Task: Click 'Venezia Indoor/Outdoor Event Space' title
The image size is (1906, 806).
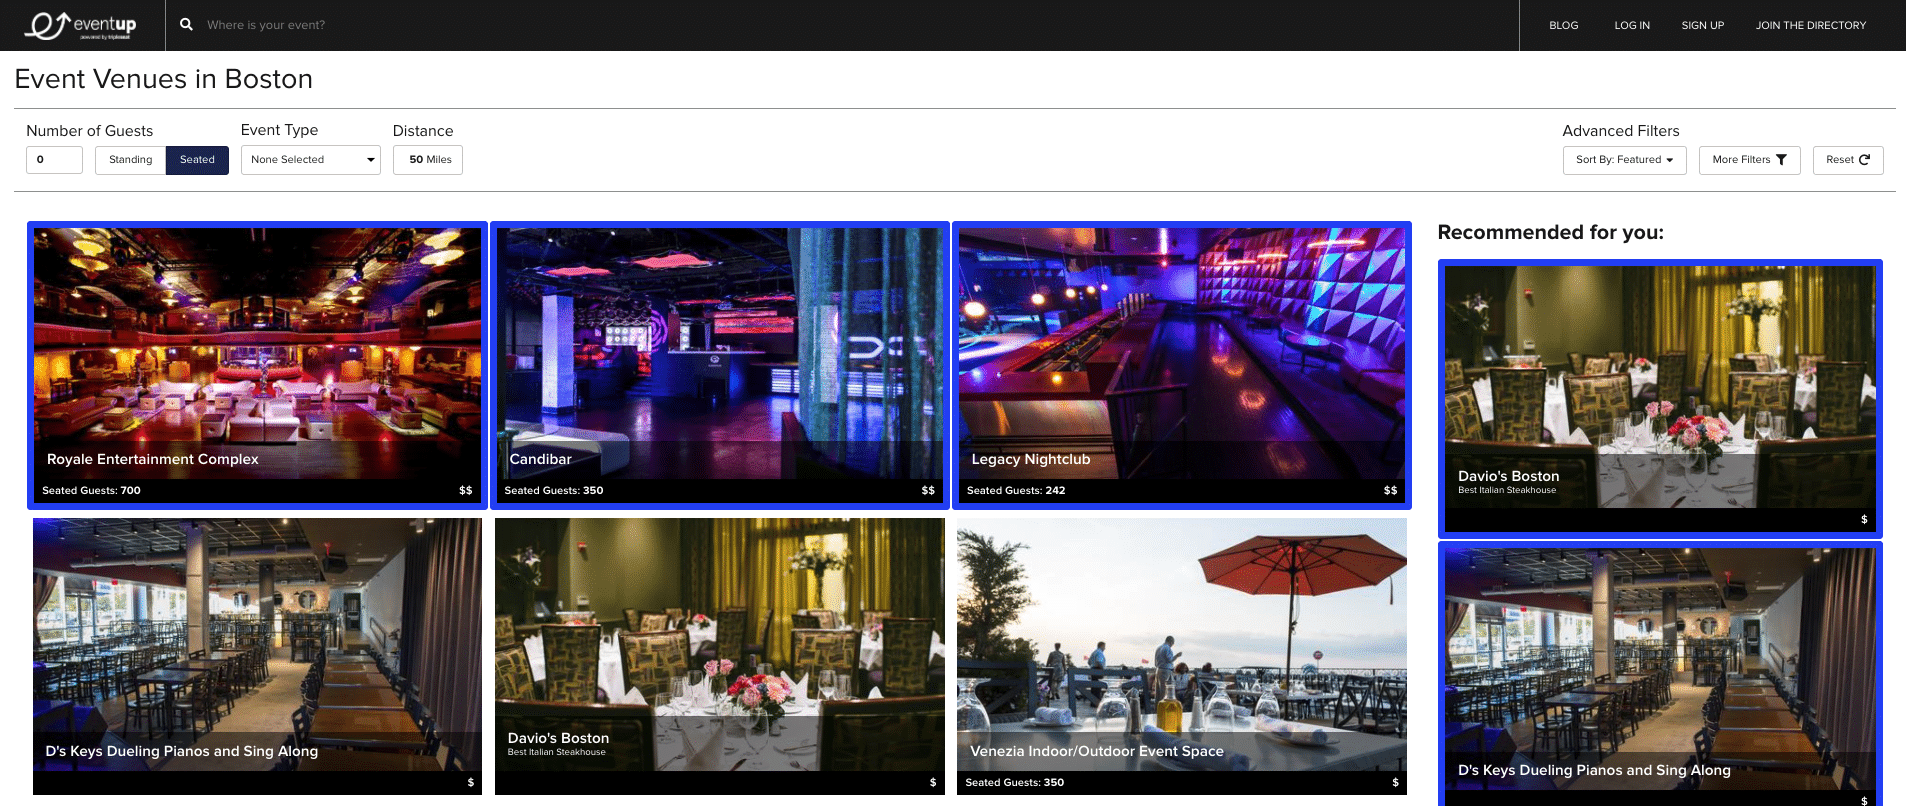Action: coord(1096,751)
